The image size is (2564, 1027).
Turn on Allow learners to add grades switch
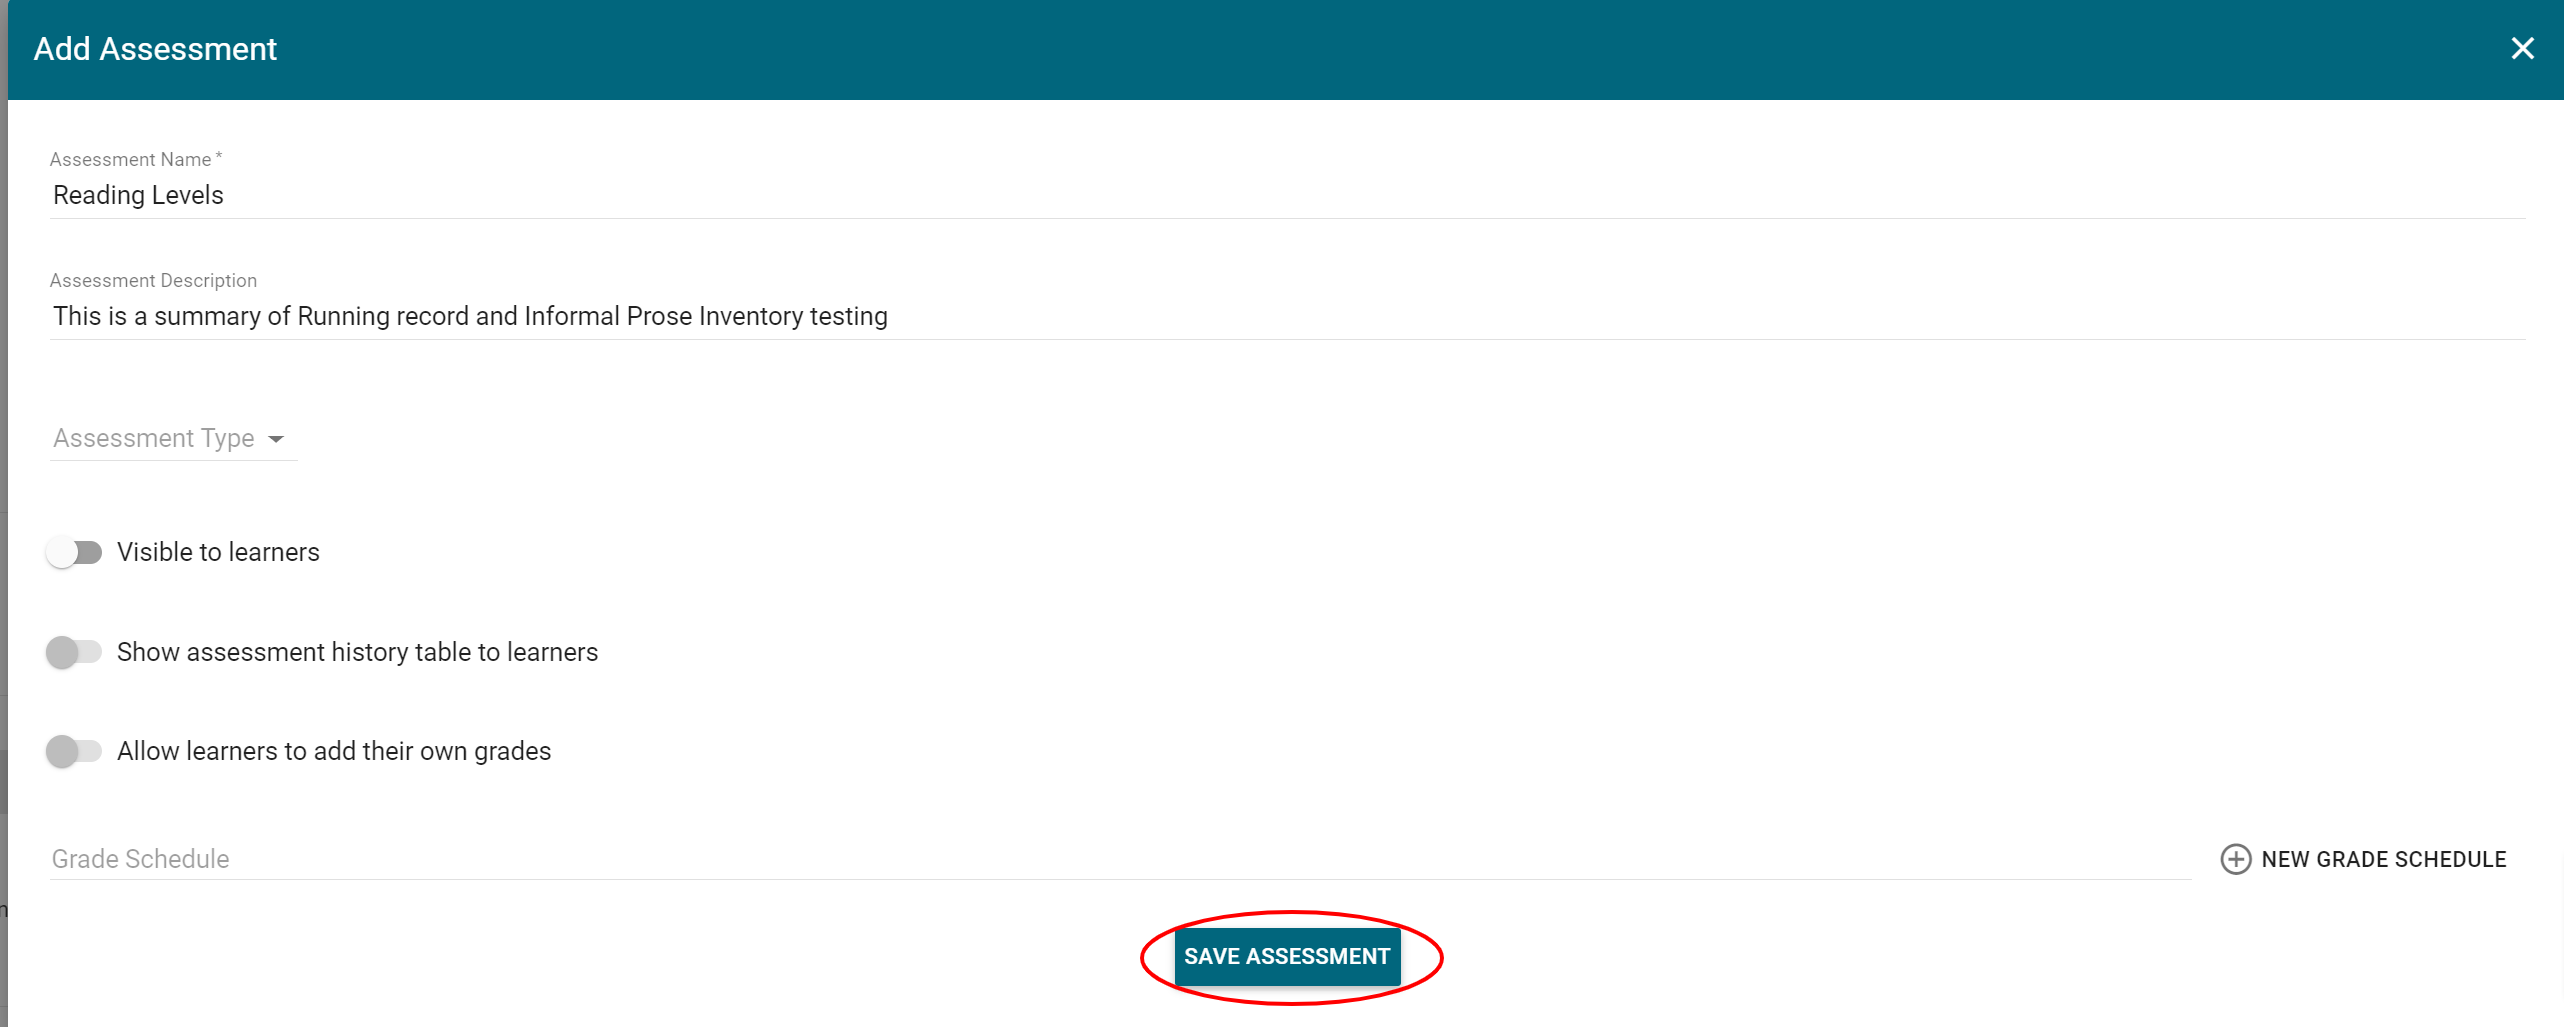click(x=74, y=751)
